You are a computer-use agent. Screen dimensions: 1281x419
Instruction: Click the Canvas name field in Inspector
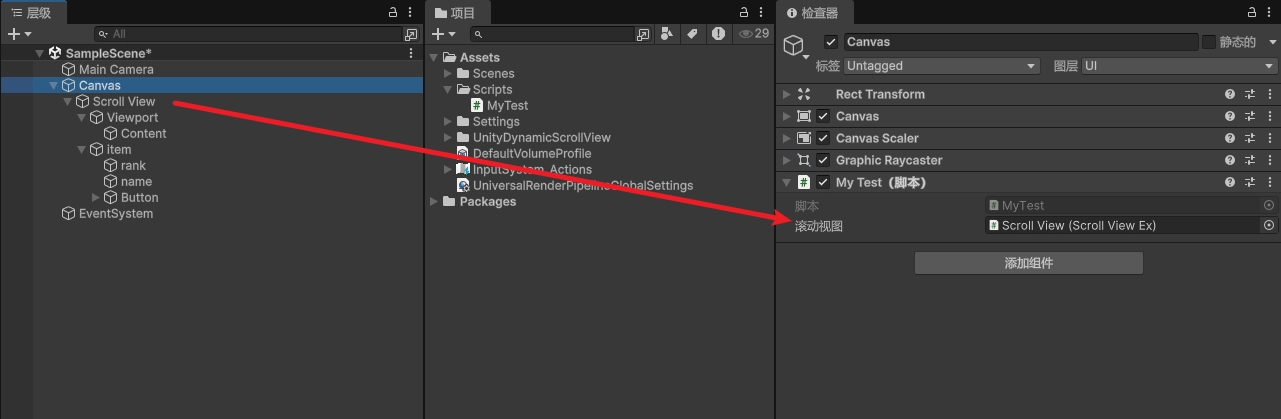coord(1020,42)
